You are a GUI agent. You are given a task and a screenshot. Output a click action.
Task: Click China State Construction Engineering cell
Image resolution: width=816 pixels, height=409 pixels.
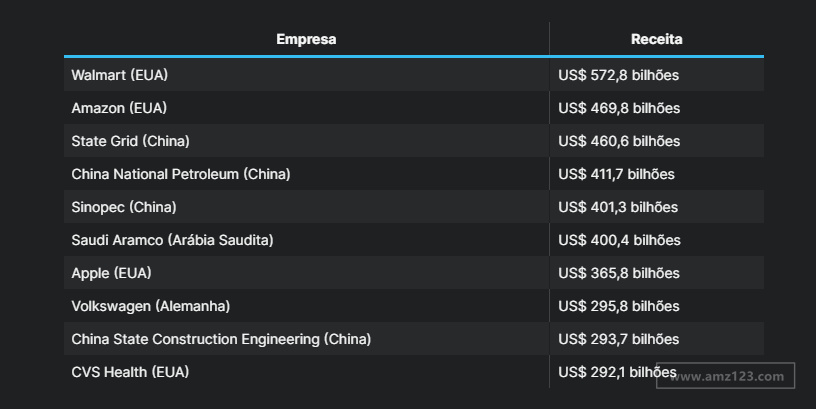point(221,339)
